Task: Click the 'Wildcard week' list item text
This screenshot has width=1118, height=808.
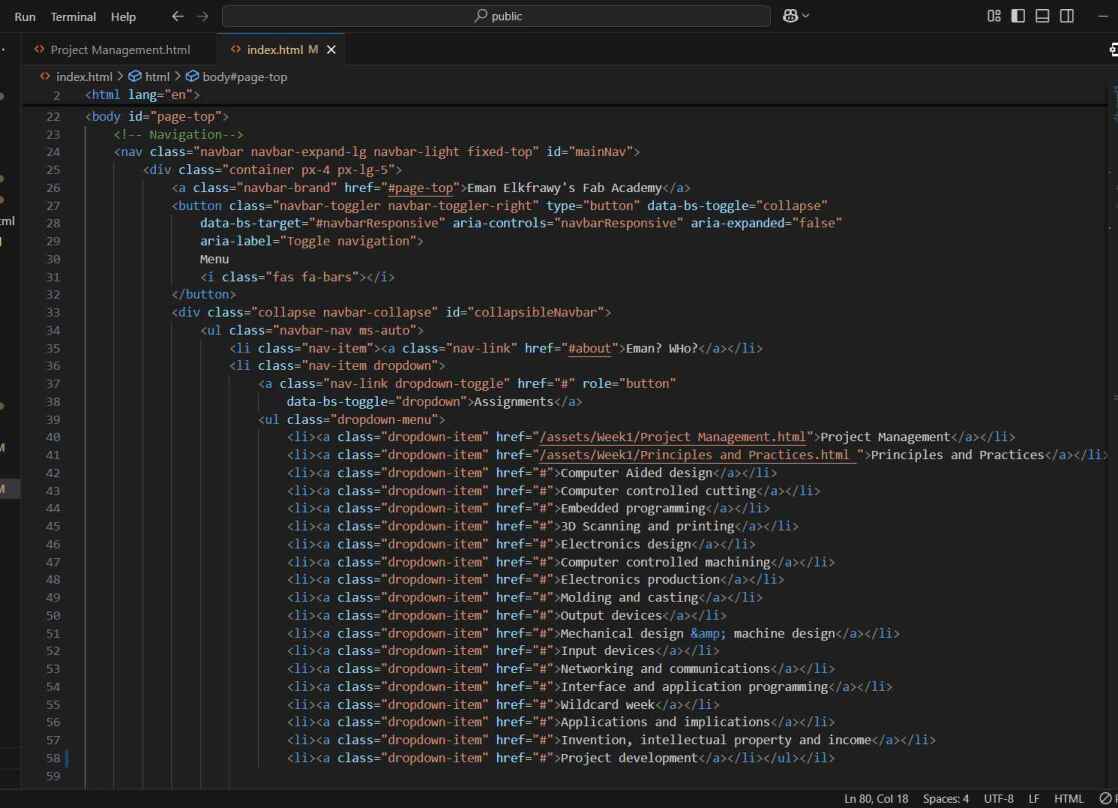Action: 607,705
